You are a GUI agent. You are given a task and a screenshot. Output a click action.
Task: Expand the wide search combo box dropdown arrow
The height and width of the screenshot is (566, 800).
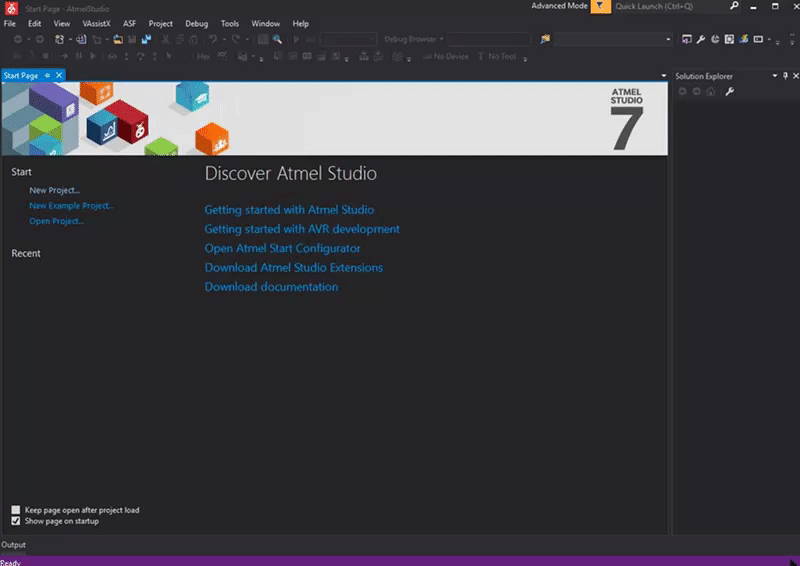(x=668, y=39)
